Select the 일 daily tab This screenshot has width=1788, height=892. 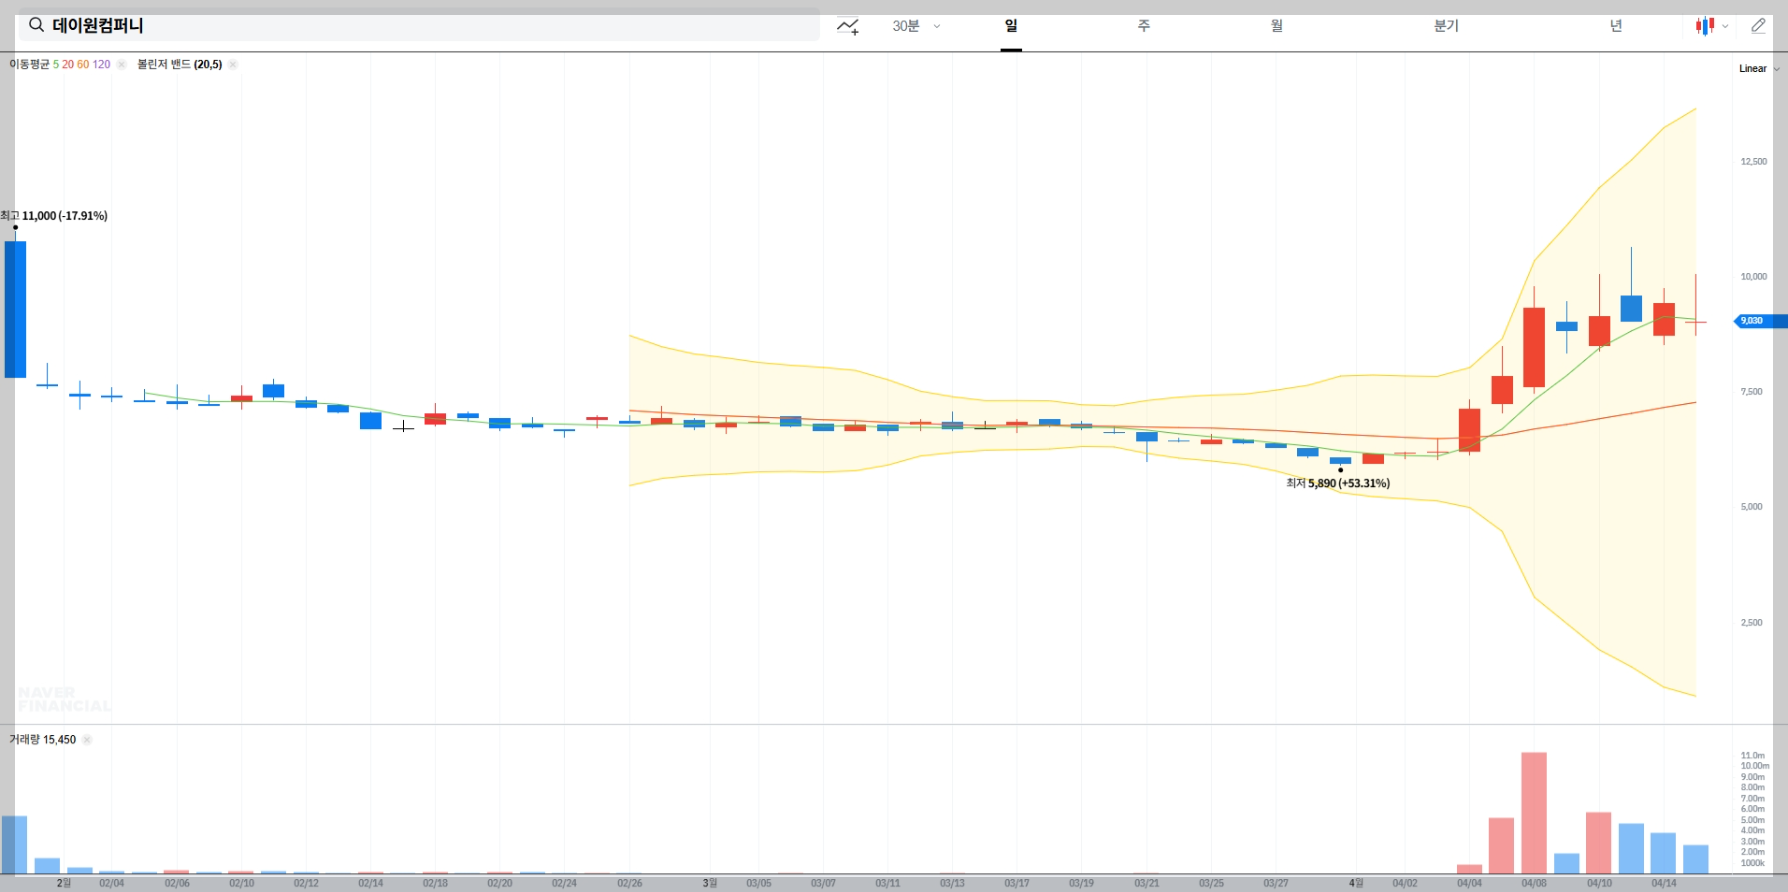point(1011,26)
